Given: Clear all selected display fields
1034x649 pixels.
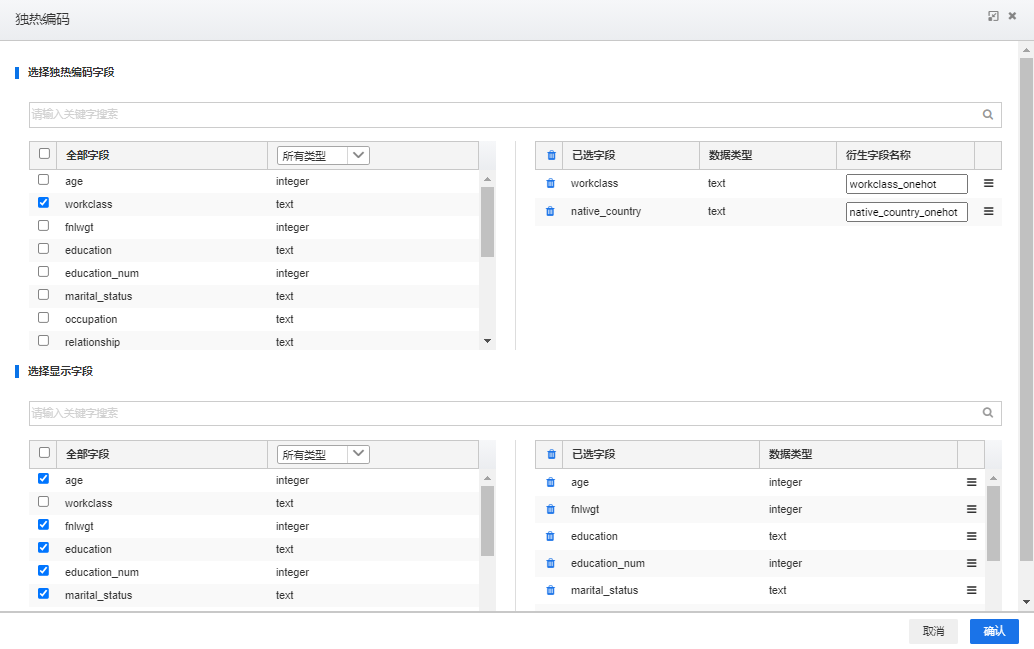Looking at the screenshot, I should pos(551,454).
